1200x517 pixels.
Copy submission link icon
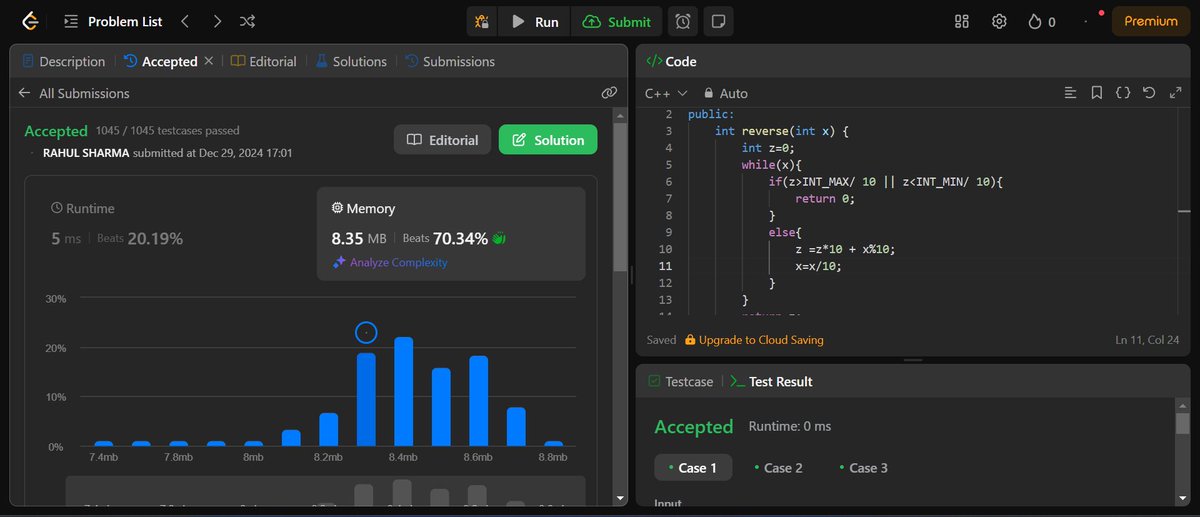tap(608, 93)
